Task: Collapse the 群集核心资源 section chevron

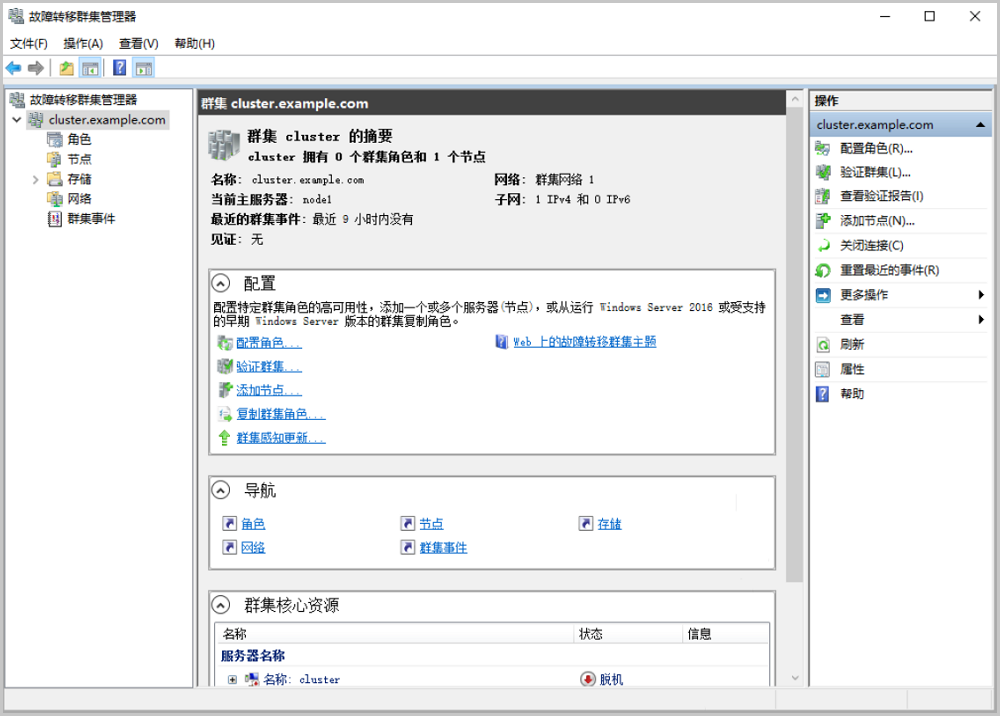Action: pyautogui.click(x=221, y=605)
